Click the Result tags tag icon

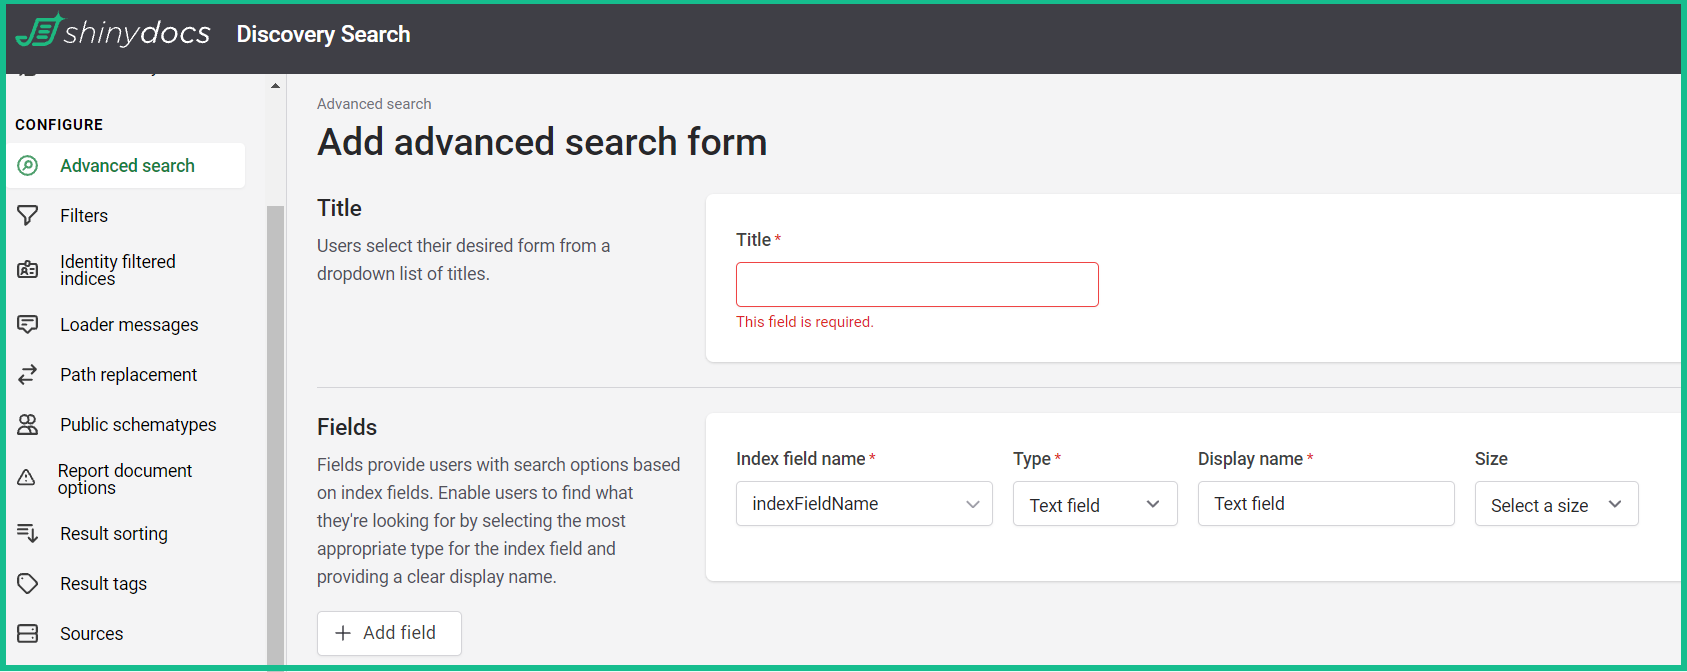point(28,584)
